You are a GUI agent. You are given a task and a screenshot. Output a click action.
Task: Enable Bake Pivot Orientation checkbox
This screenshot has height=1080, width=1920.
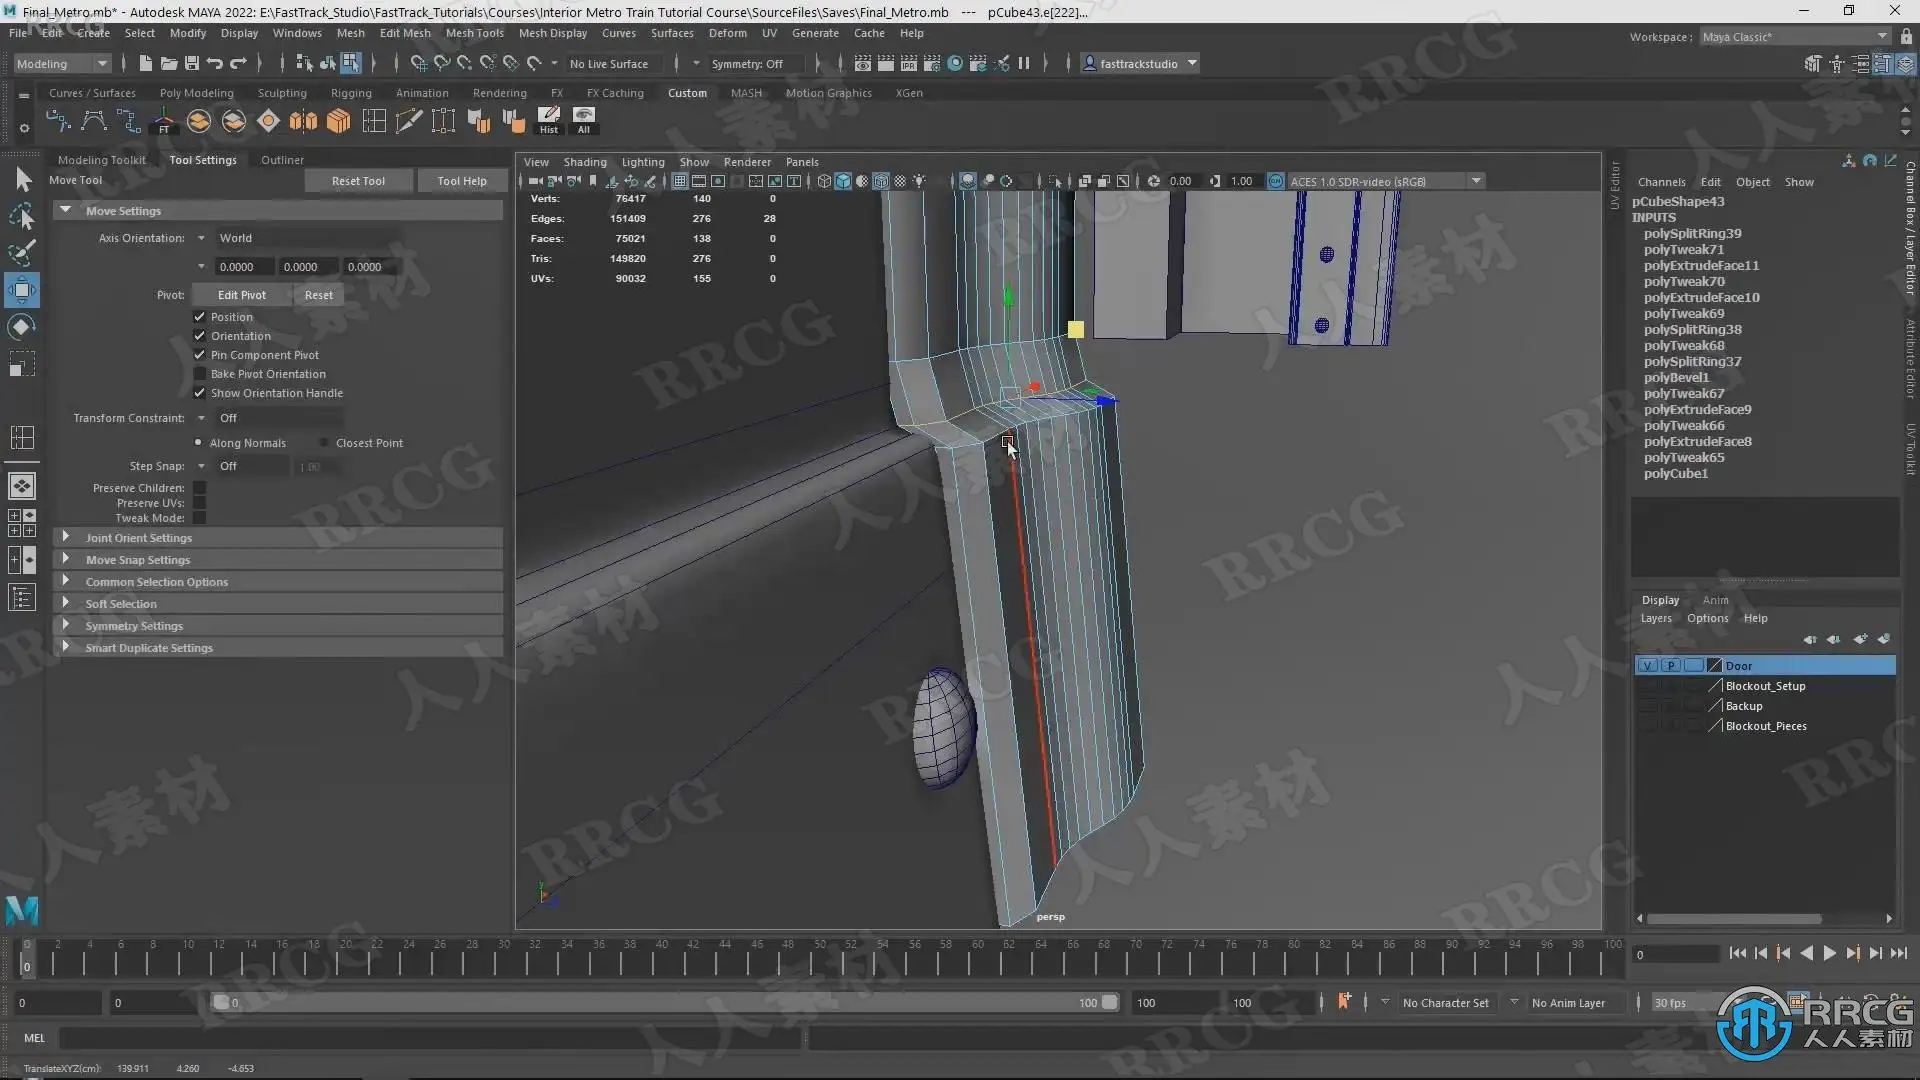click(199, 374)
